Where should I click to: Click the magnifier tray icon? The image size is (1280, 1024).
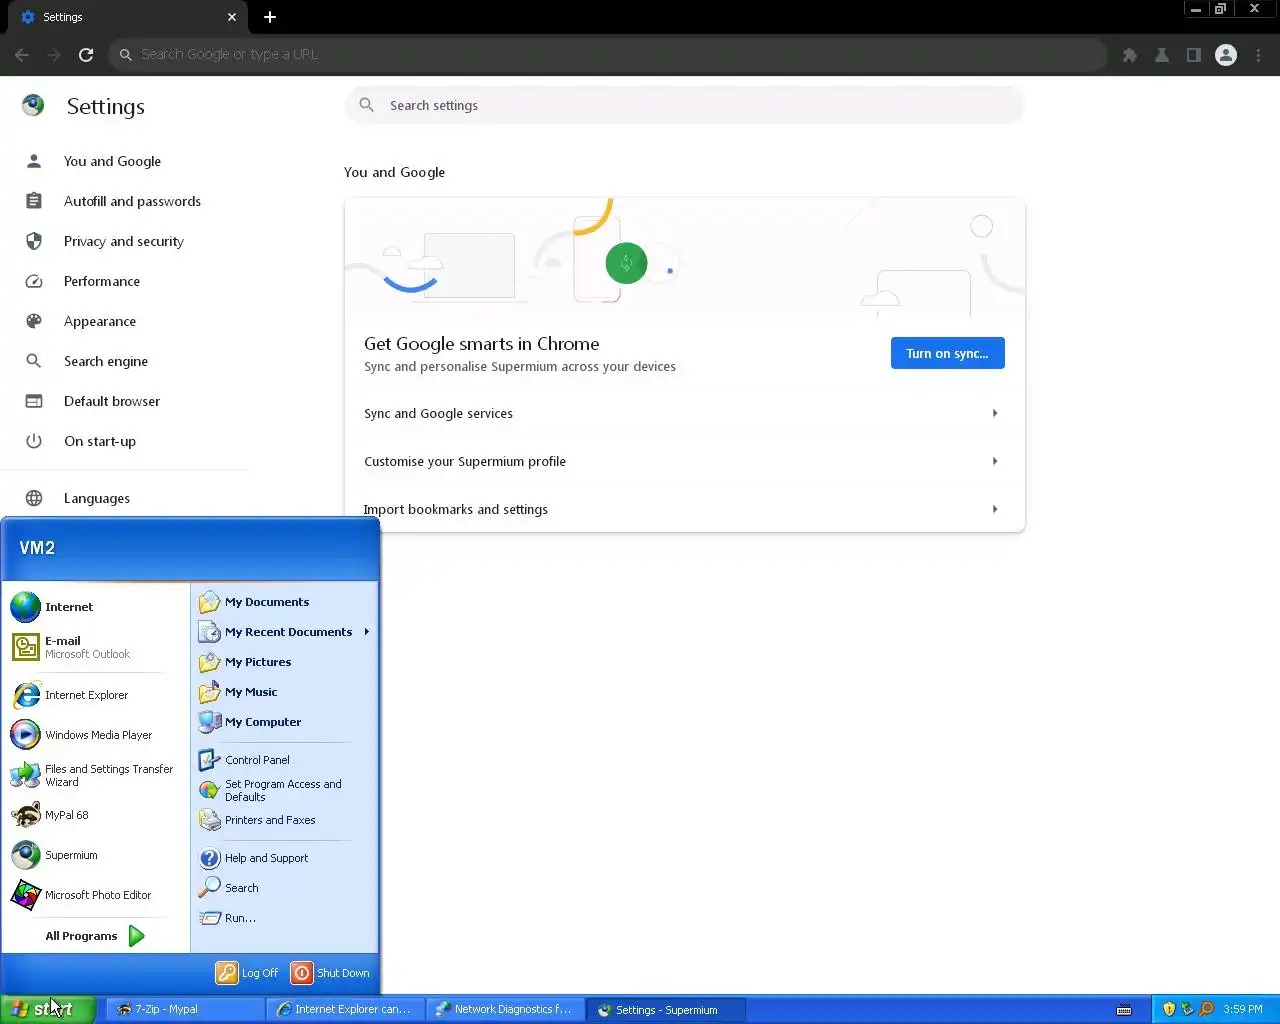tap(1206, 1009)
